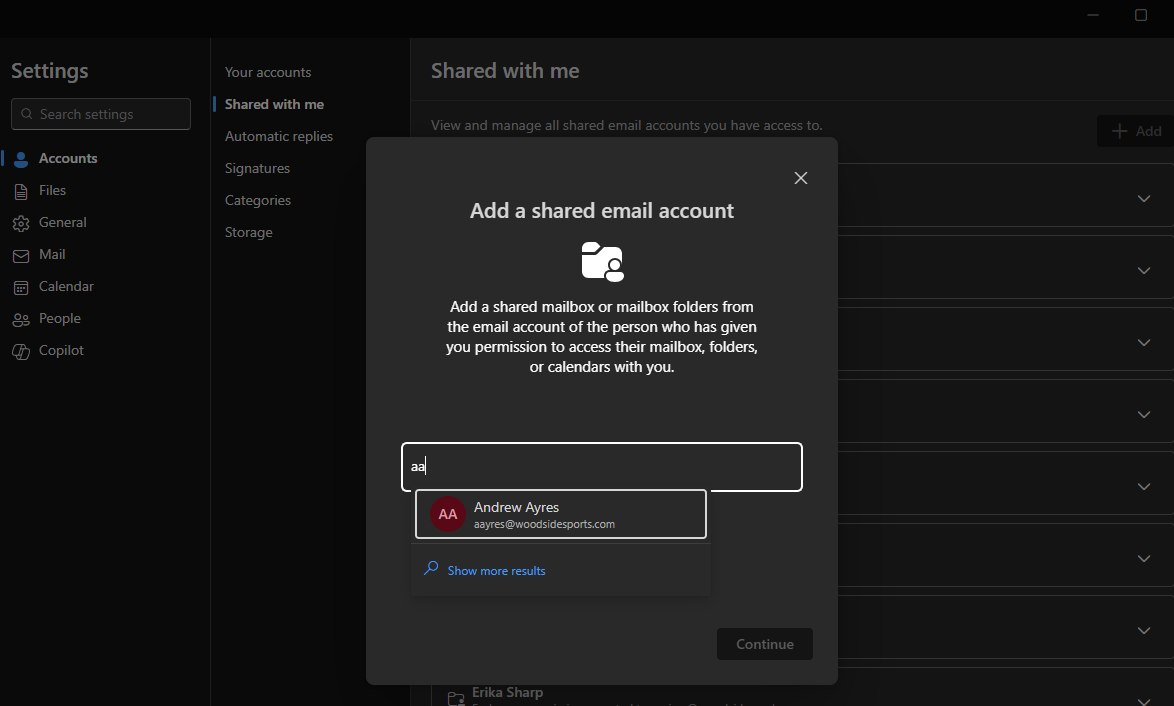Click the Calendar icon in settings sidebar

click(21, 287)
